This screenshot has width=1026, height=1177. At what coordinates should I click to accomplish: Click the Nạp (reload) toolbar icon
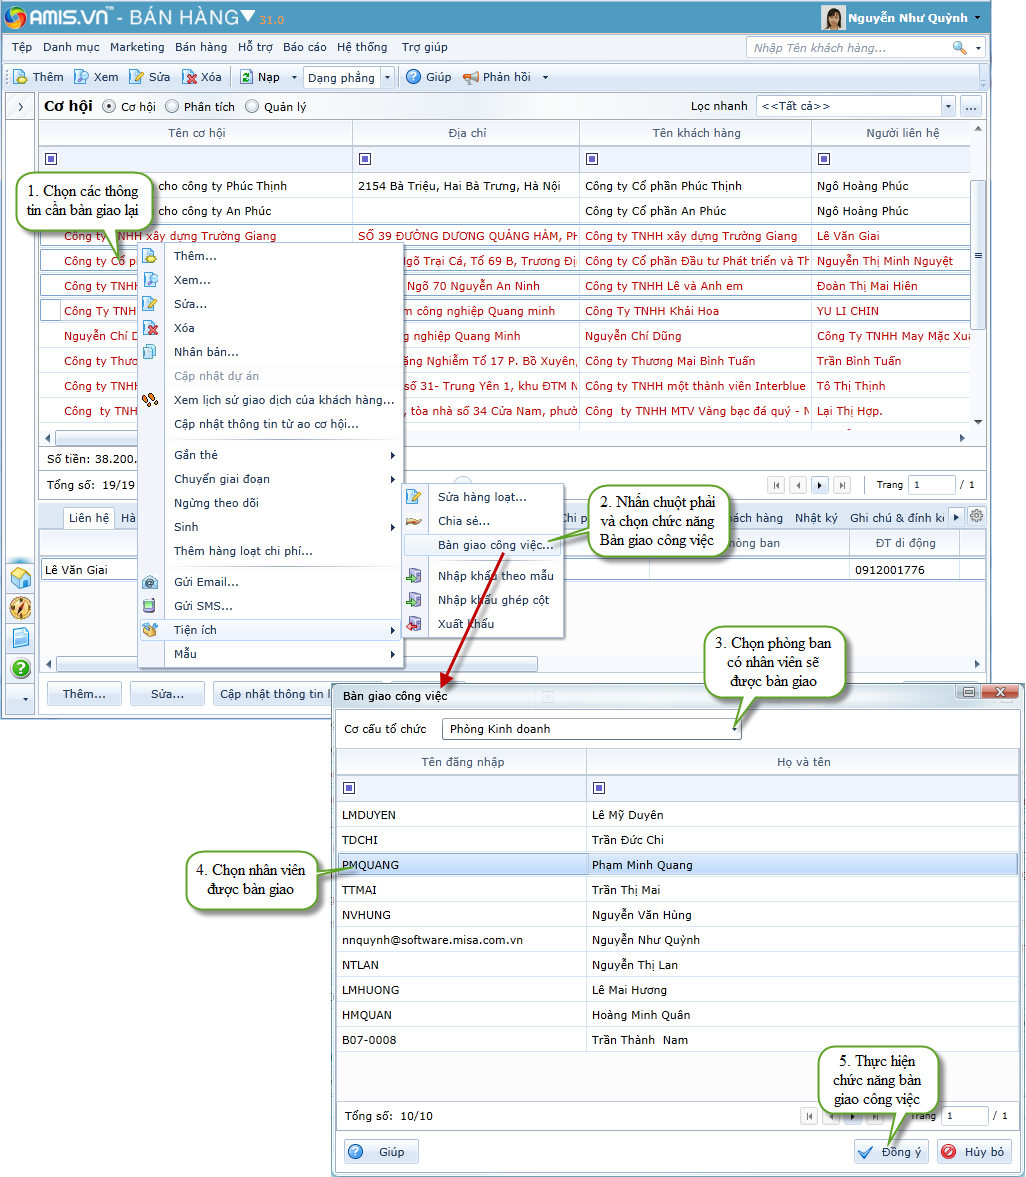[246, 77]
